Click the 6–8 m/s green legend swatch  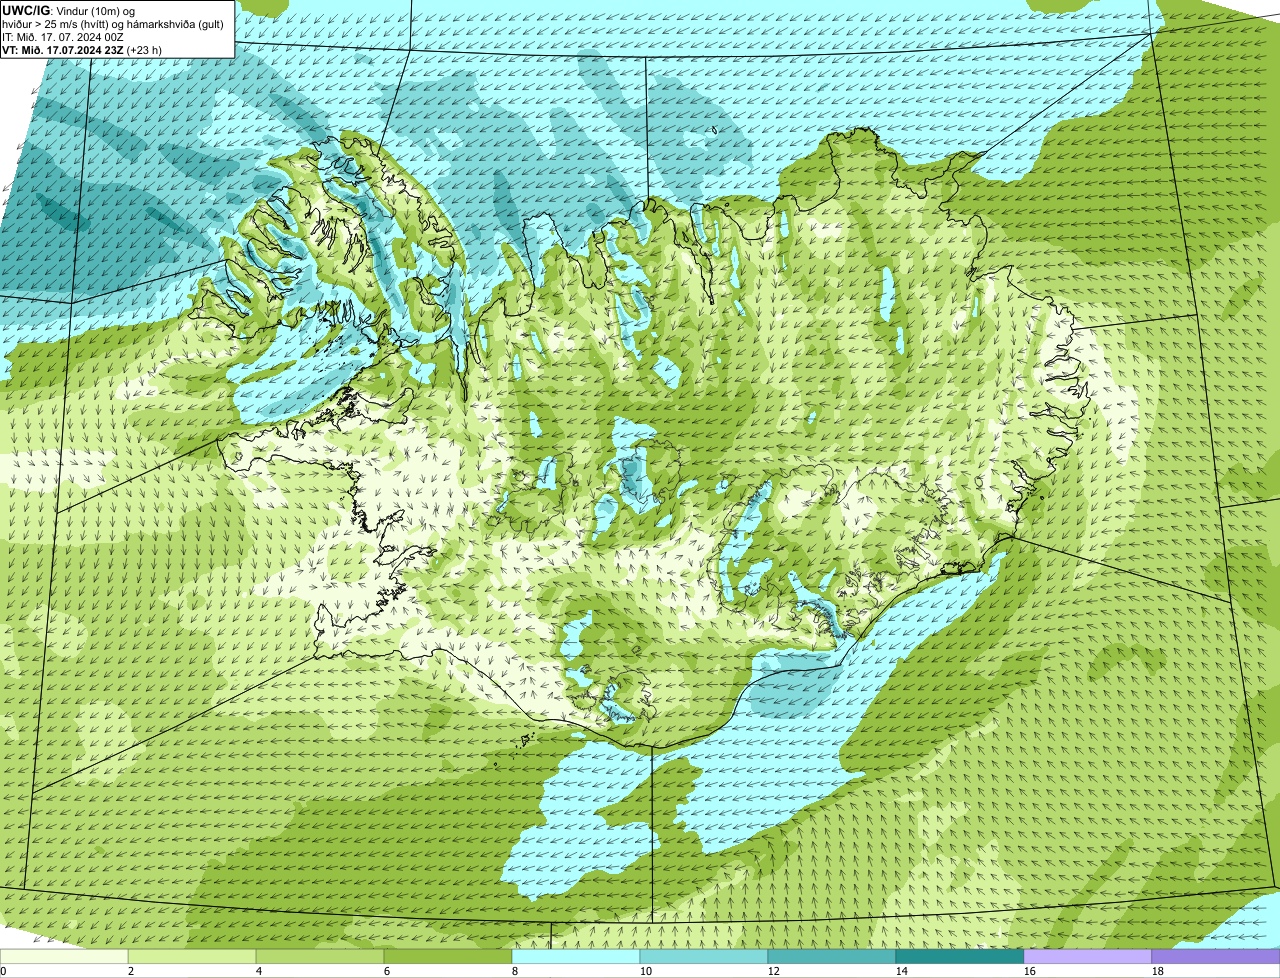pyautogui.click(x=448, y=956)
